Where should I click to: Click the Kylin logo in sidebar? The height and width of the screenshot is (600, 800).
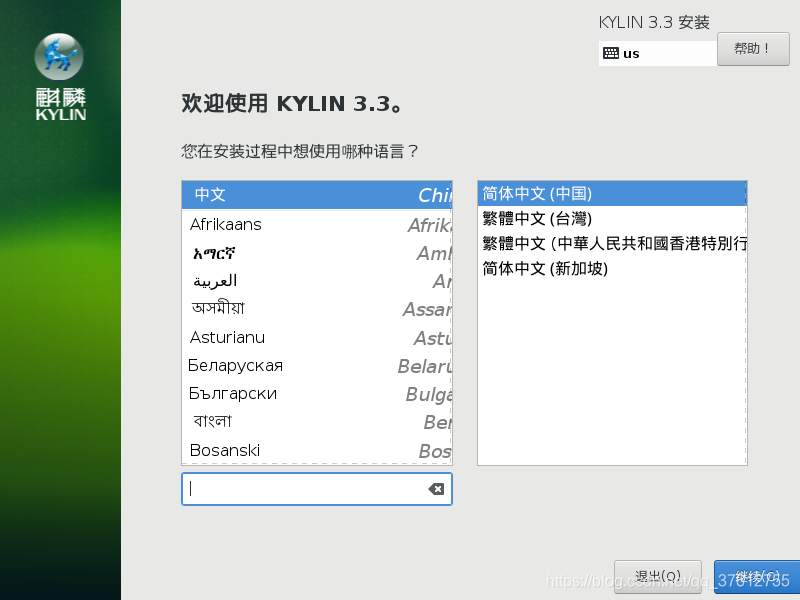(x=60, y=77)
